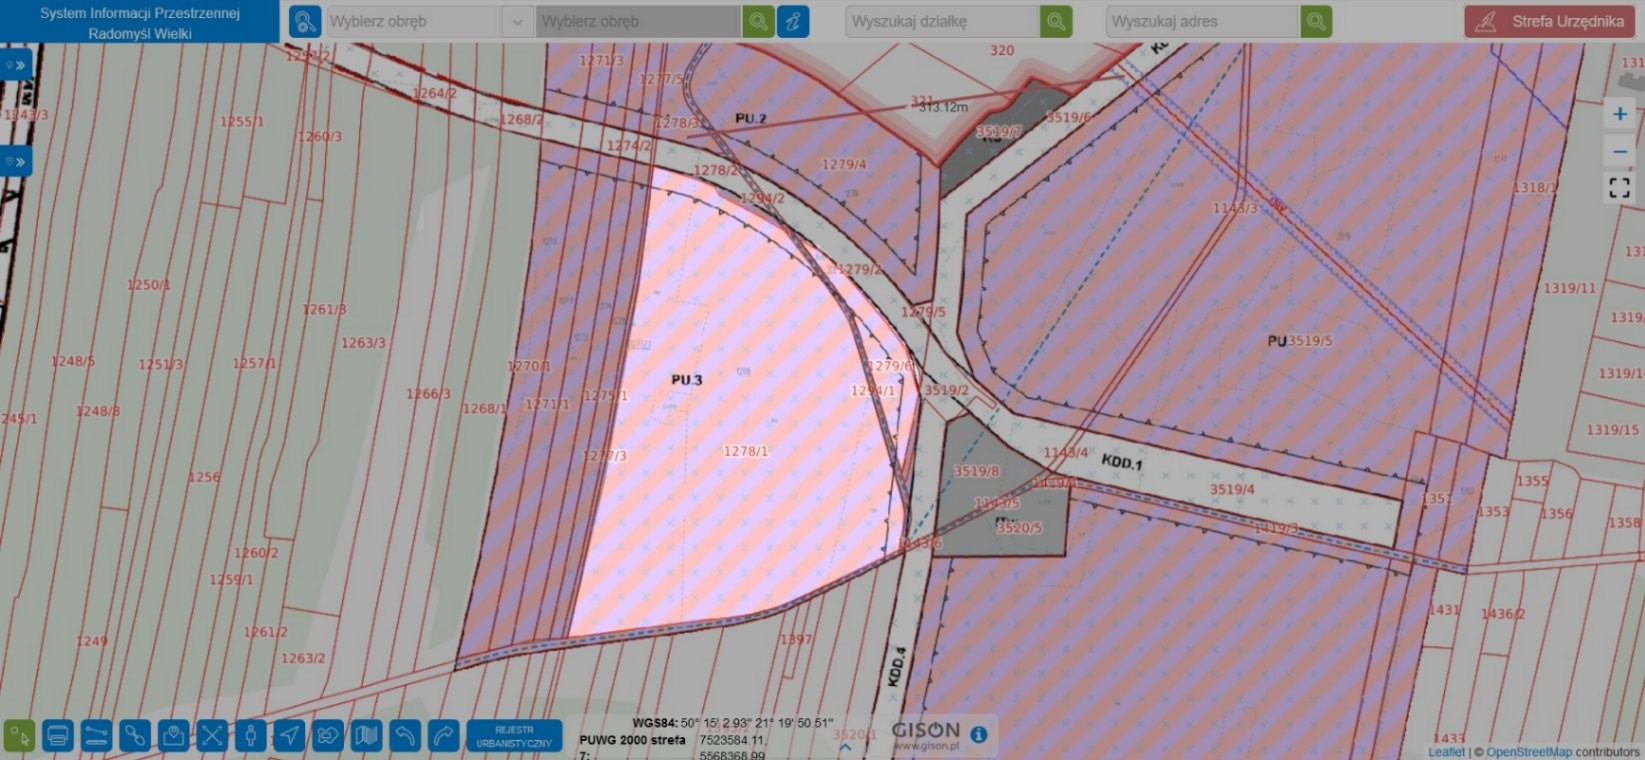Image resolution: width=1645 pixels, height=760 pixels.
Task: Click the blue search-type icon before Wybierz obręb
Action: coord(305,21)
